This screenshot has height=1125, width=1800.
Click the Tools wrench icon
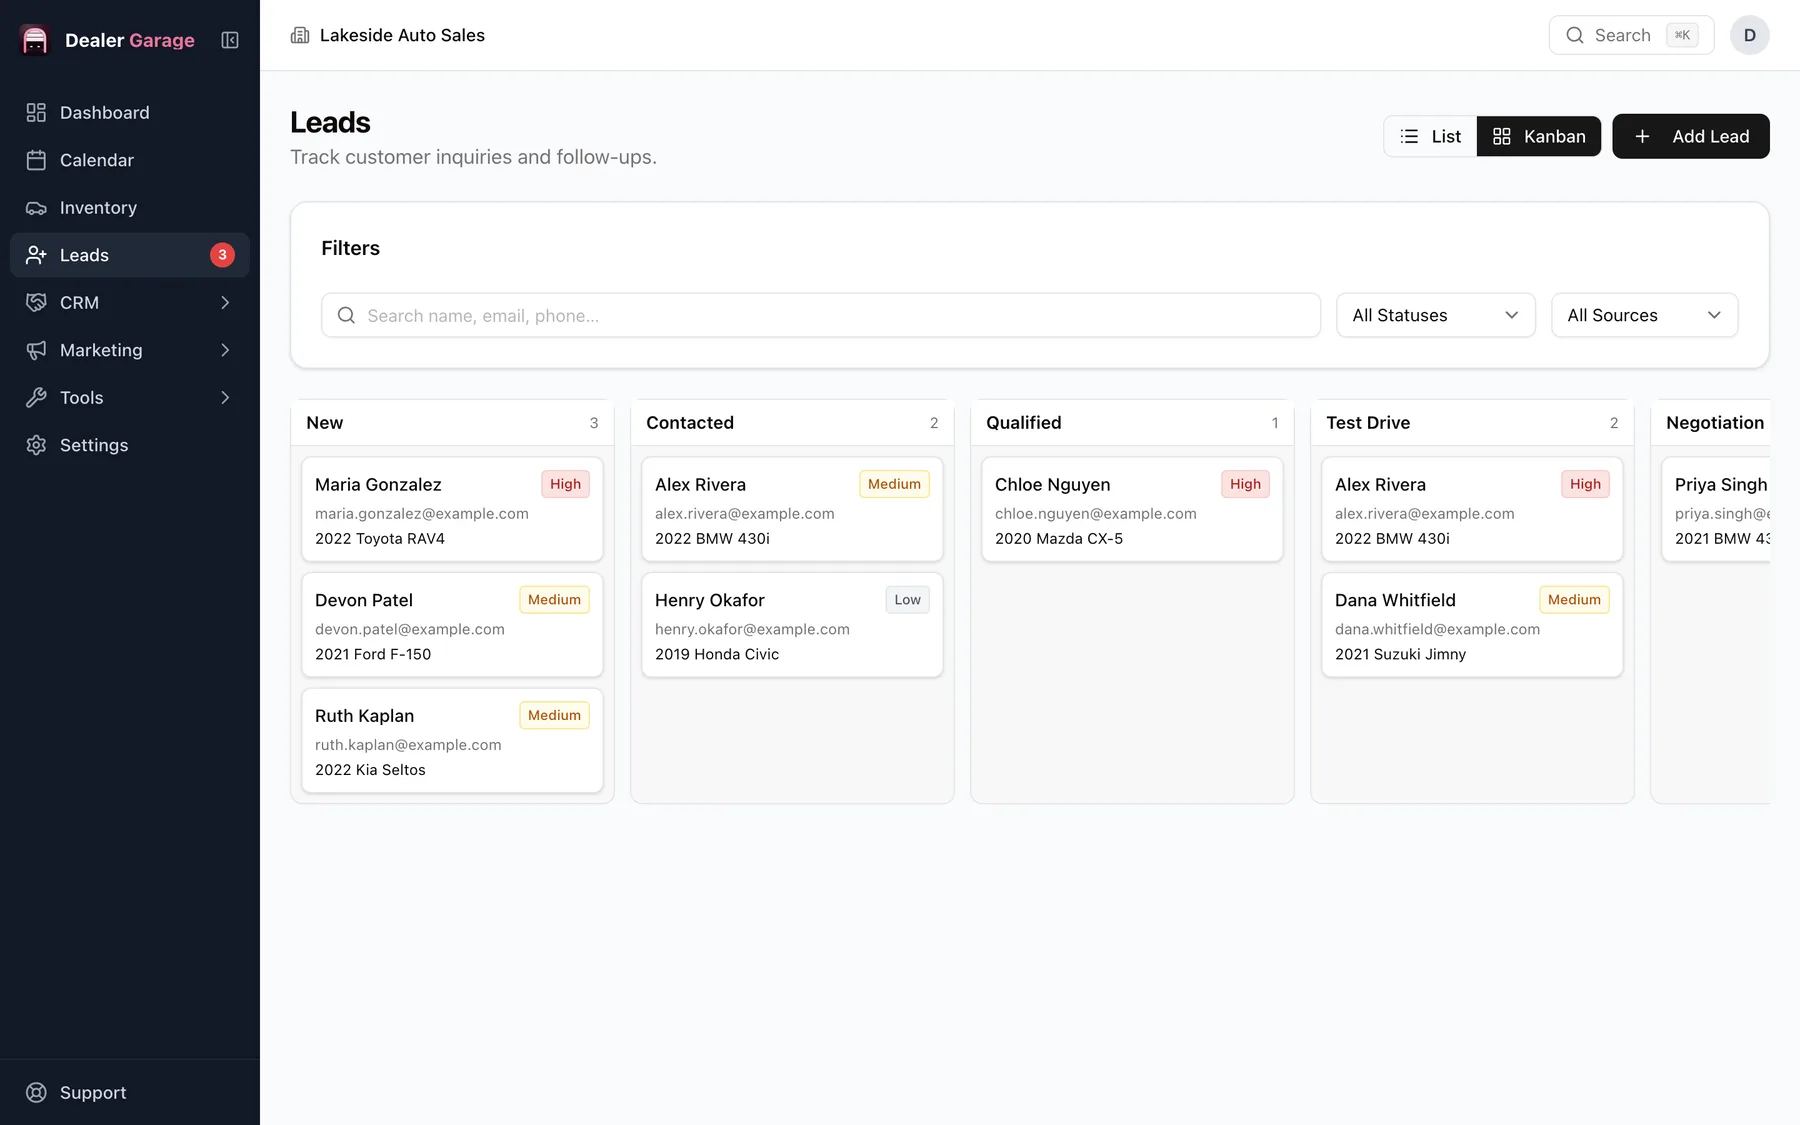[36, 398]
